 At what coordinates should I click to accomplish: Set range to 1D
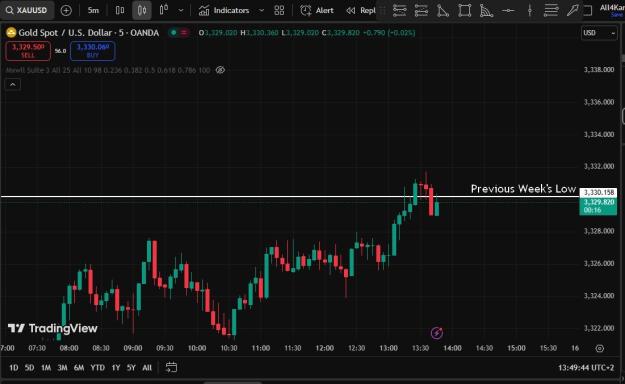click(x=14, y=368)
